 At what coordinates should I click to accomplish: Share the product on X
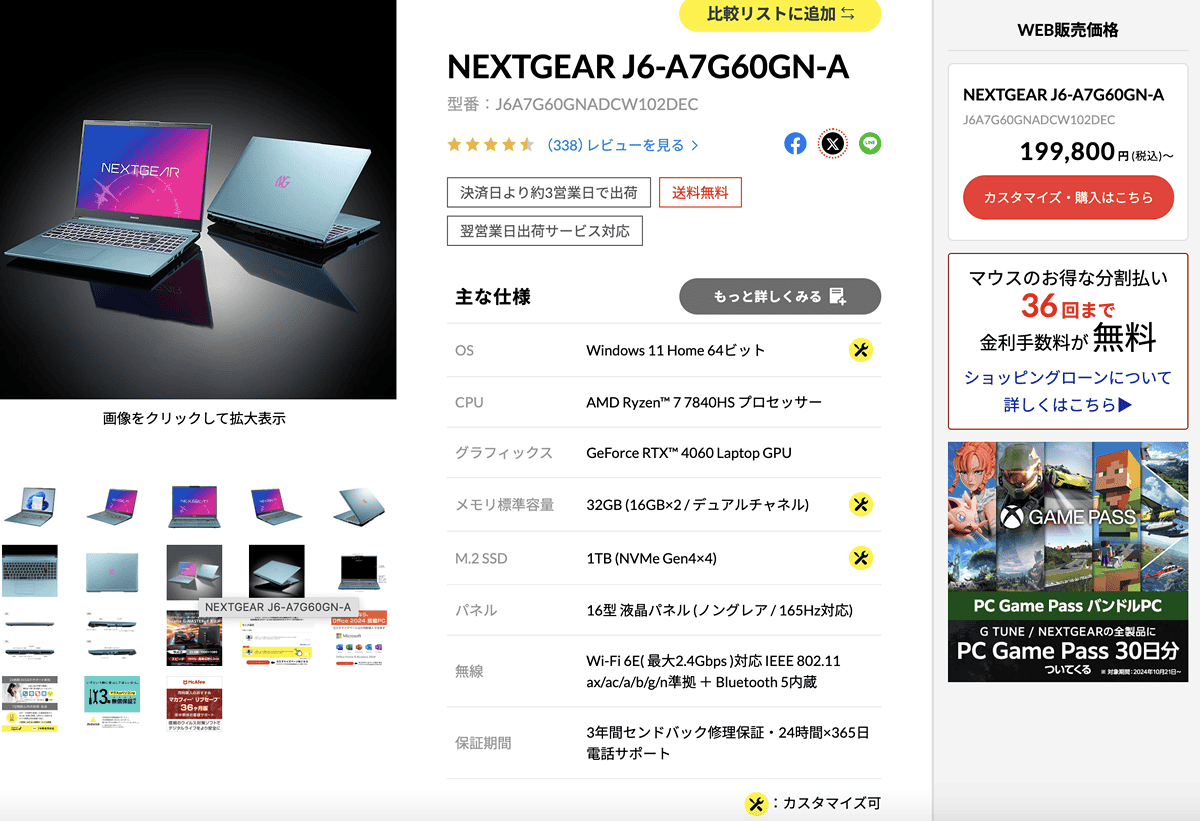[x=833, y=144]
